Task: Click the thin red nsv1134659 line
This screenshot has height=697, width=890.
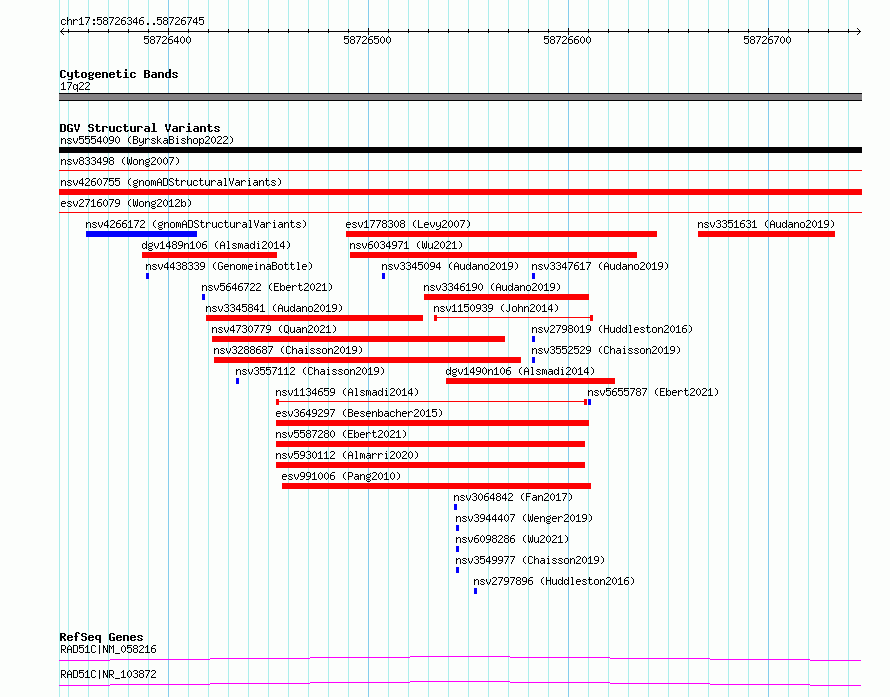Action: click(431, 402)
